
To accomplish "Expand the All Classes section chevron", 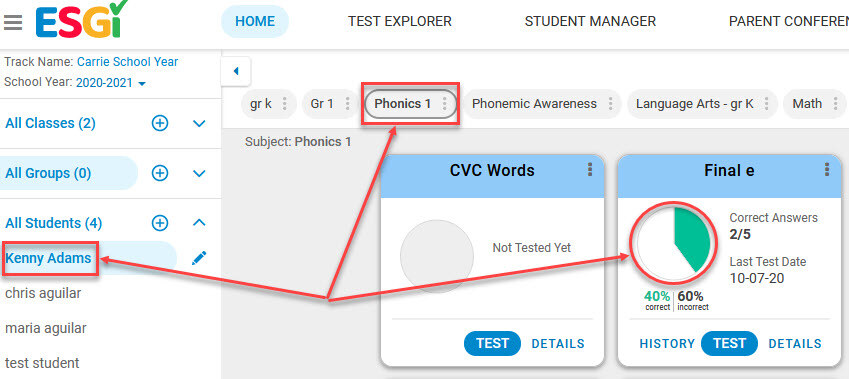I will pyautogui.click(x=199, y=123).
